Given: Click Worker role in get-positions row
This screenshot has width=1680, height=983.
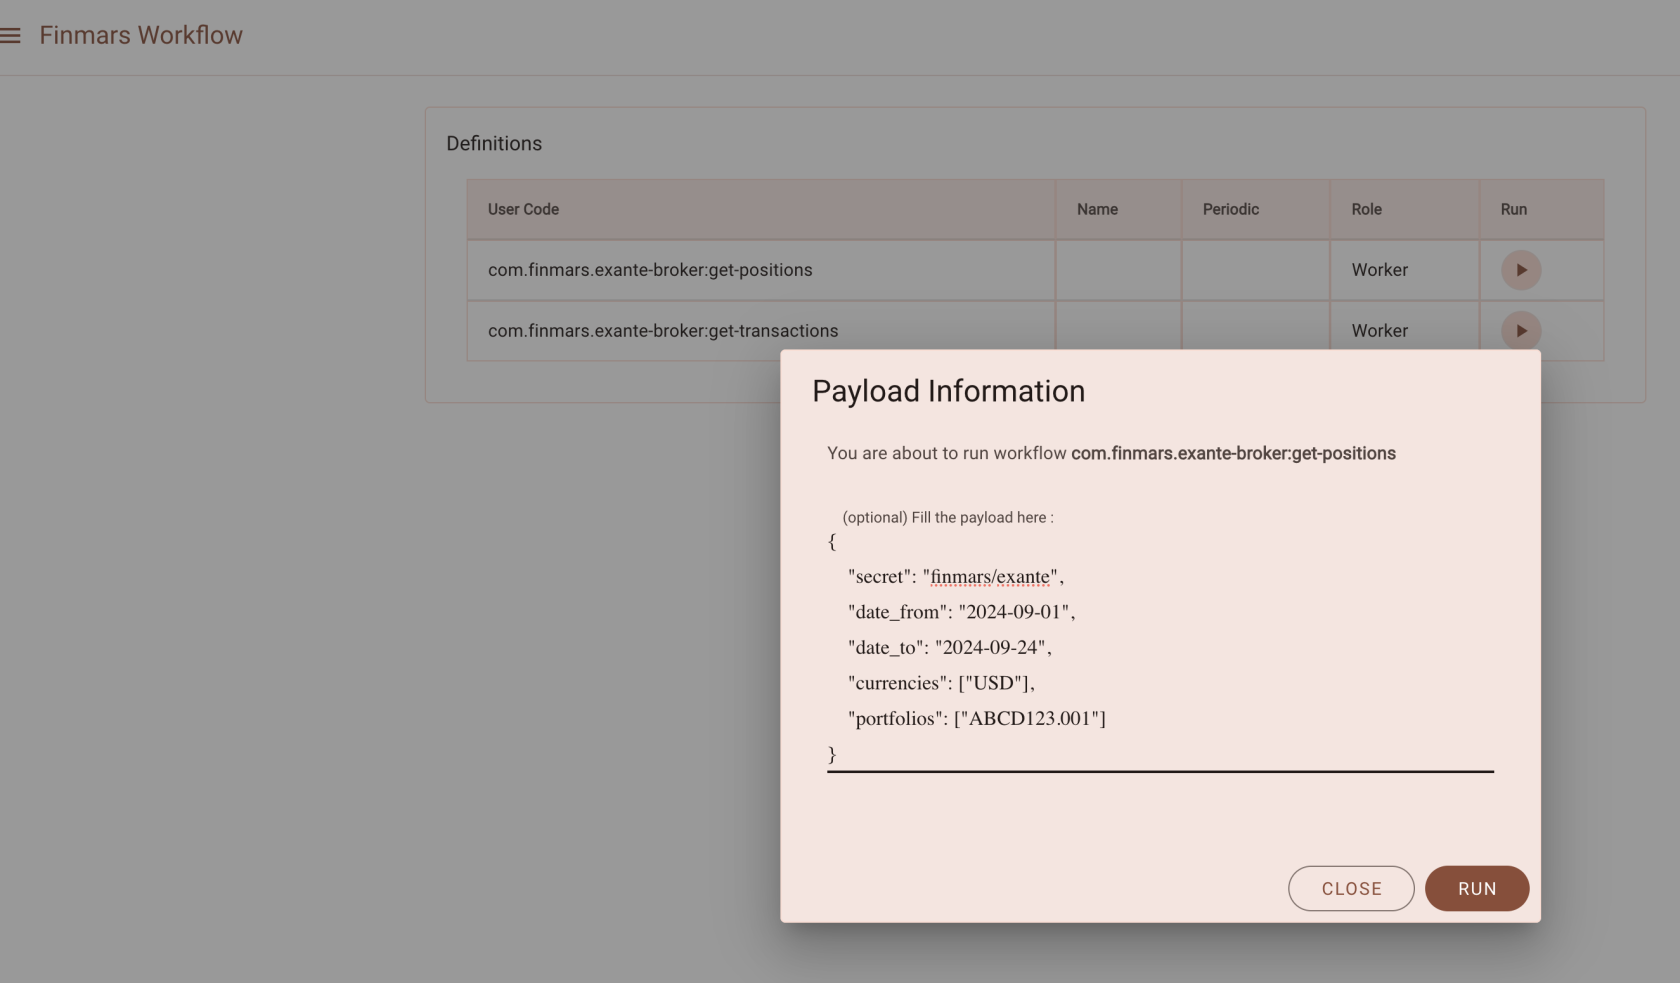Looking at the screenshot, I should 1379,270.
